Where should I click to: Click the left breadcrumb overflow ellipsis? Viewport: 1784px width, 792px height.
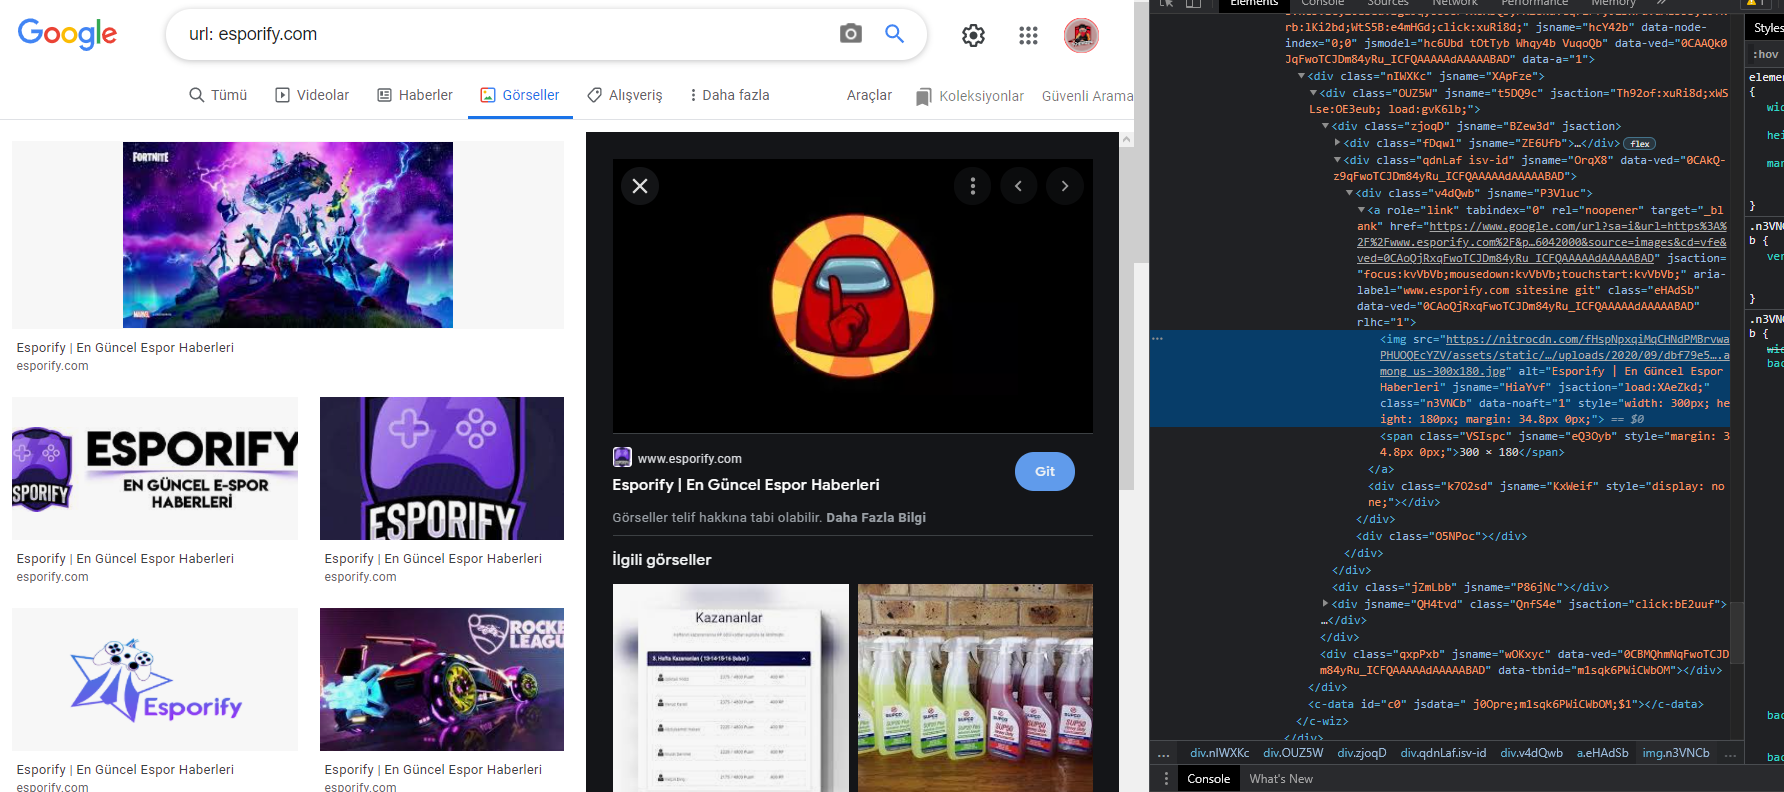[1164, 753]
